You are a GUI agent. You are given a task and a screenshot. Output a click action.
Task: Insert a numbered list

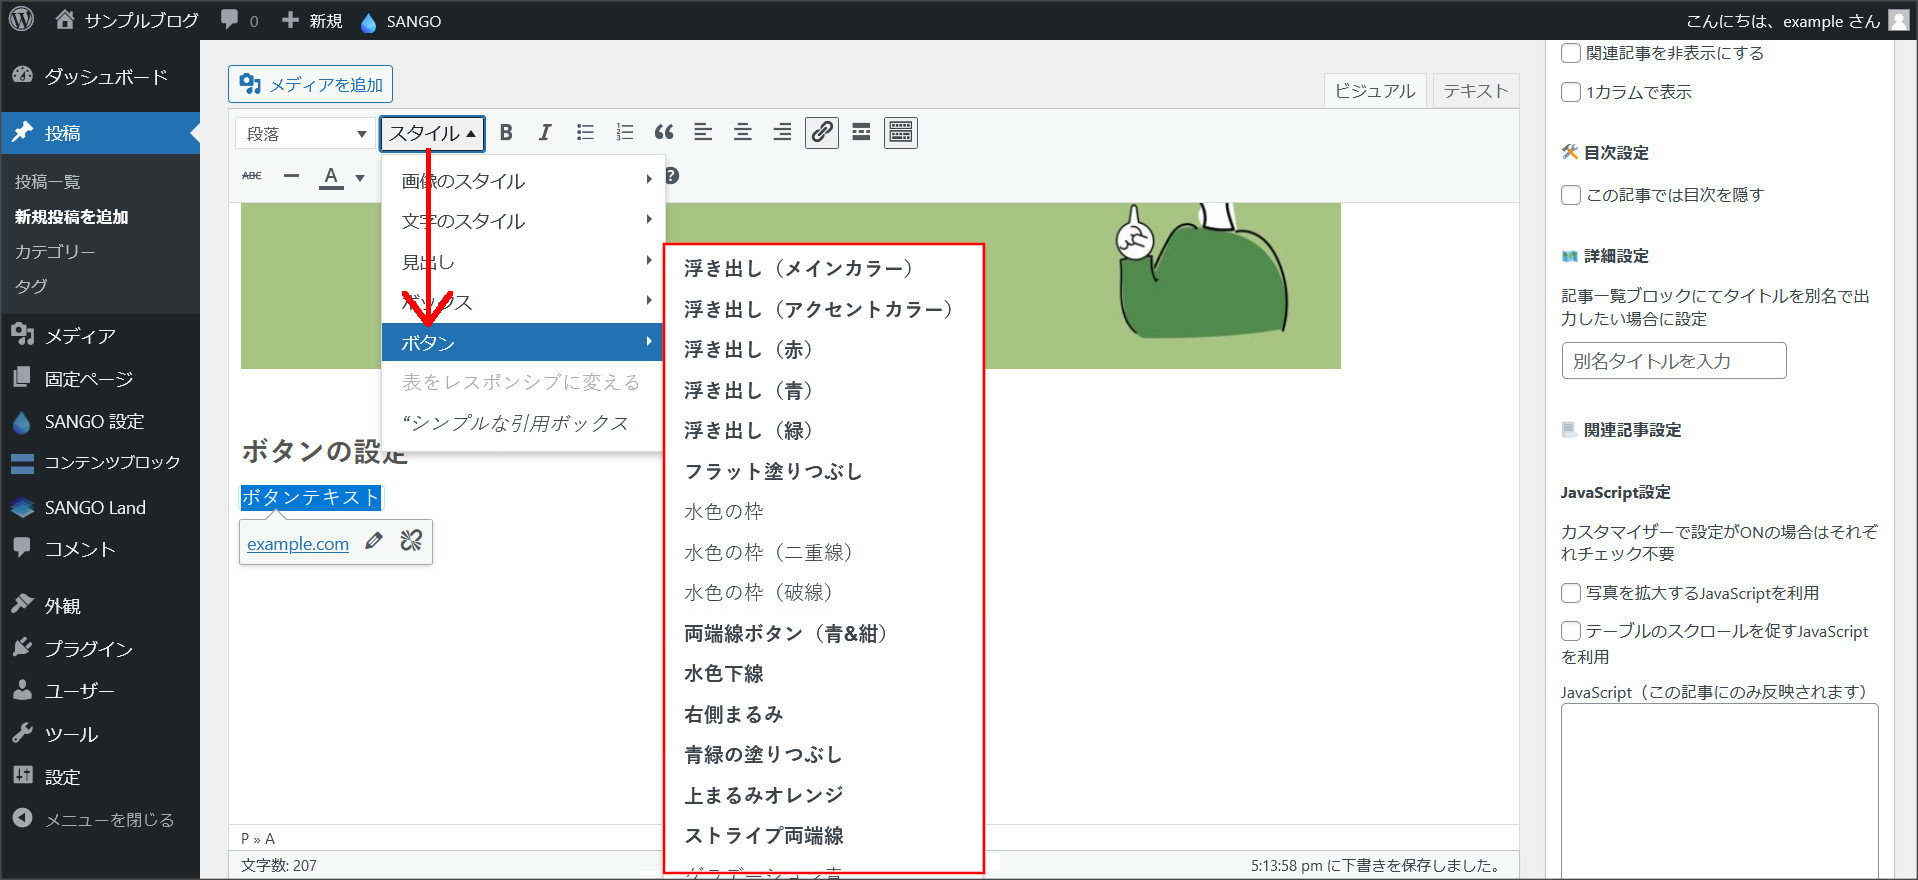[625, 133]
